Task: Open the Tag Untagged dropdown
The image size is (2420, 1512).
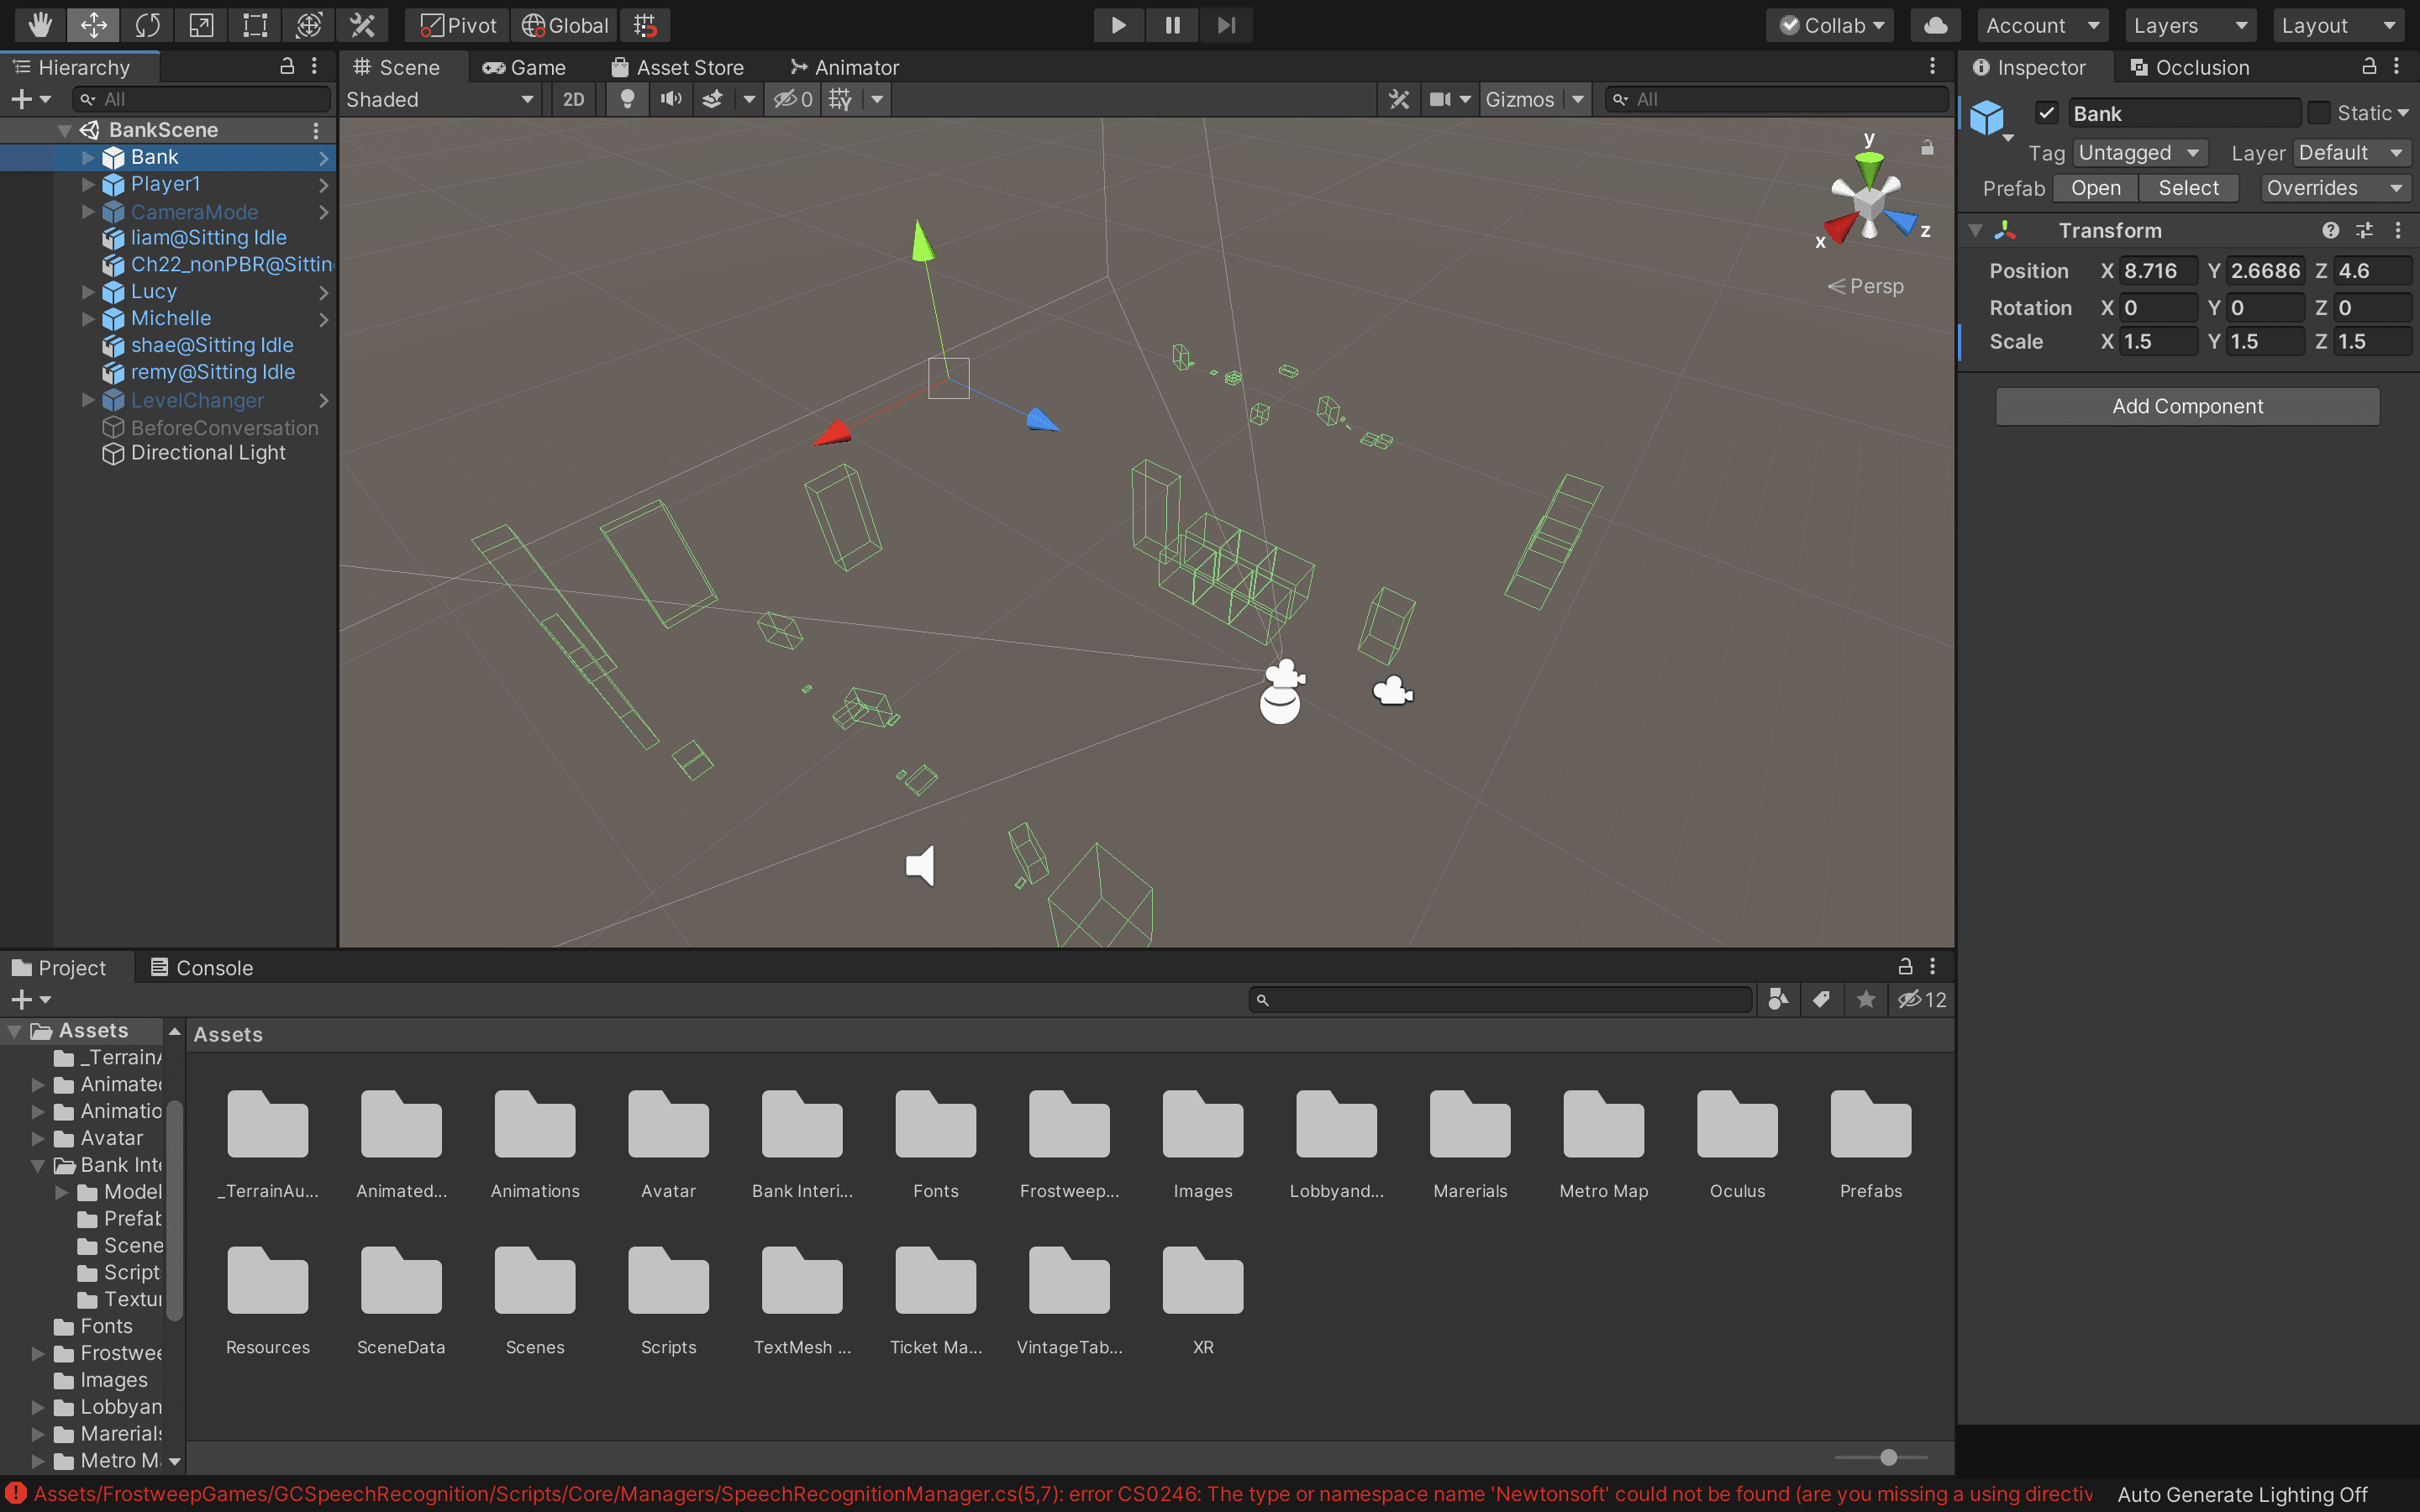Action: (x=2139, y=152)
